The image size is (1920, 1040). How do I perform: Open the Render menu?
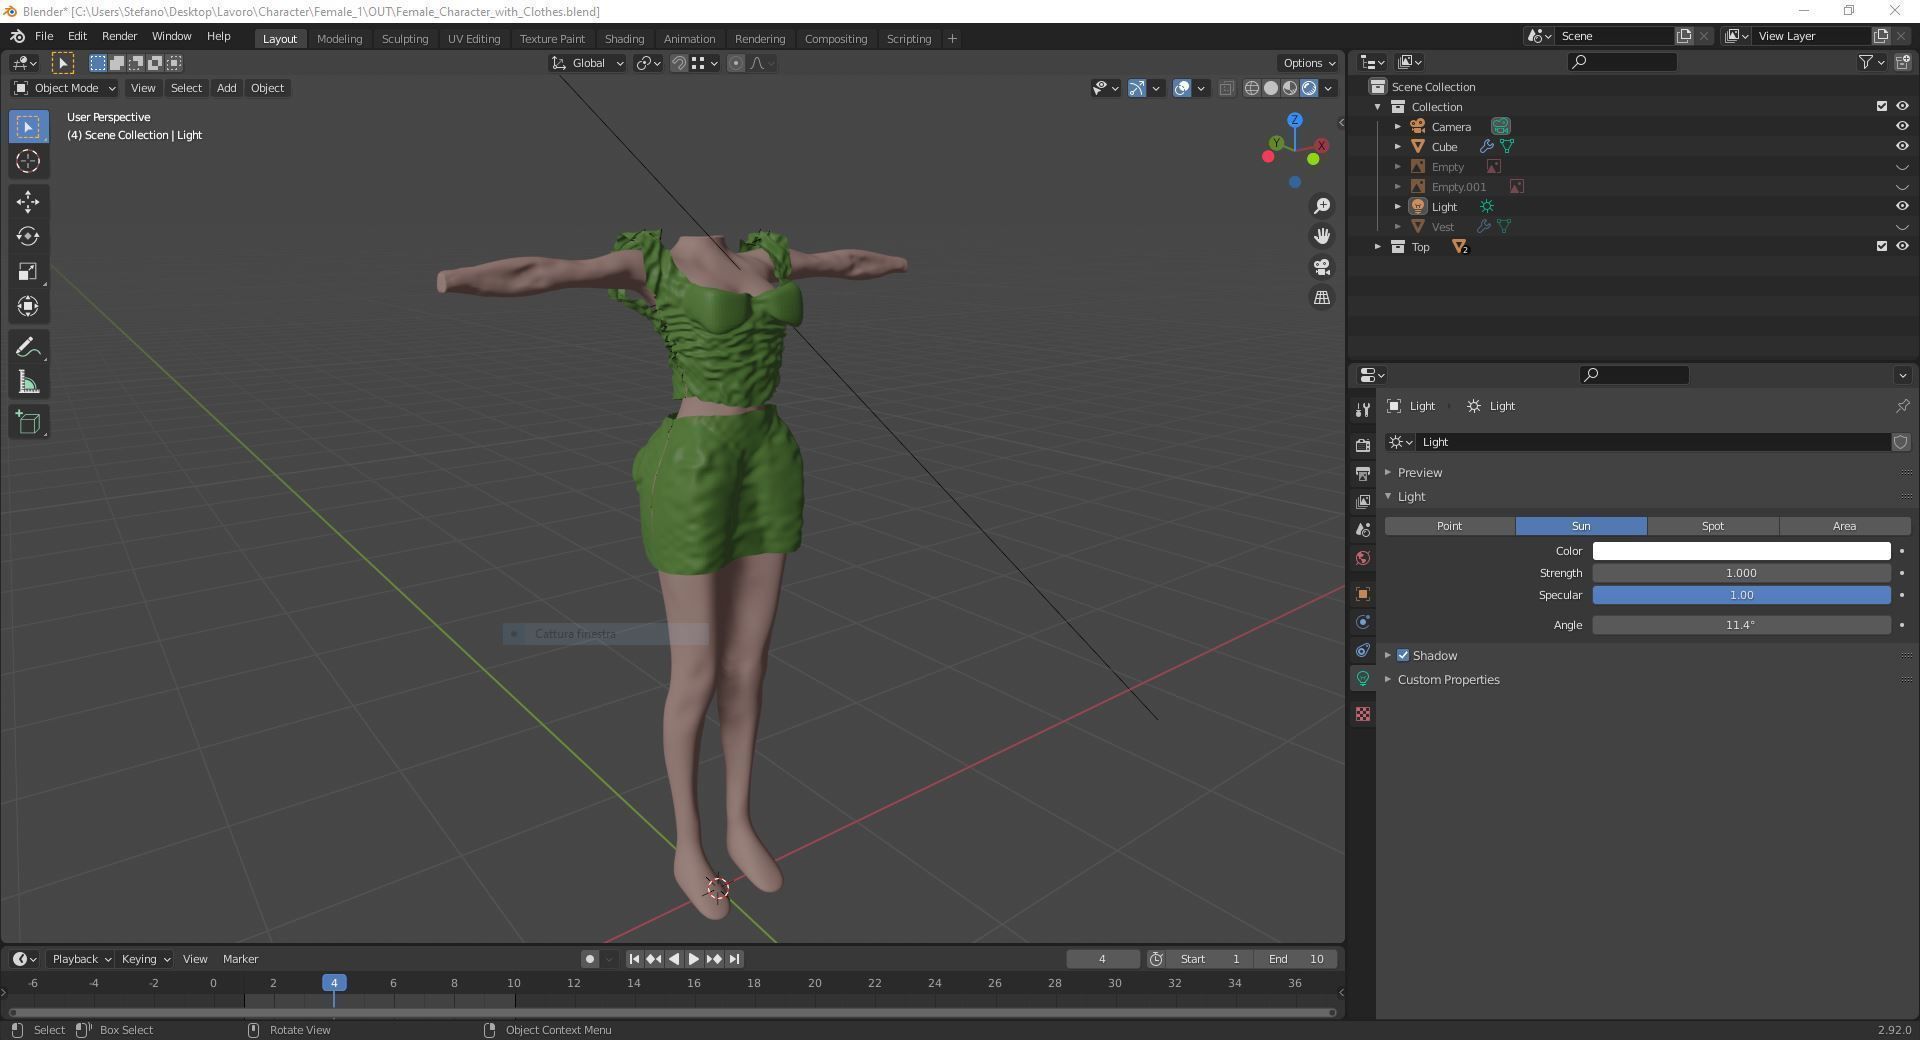(x=119, y=36)
